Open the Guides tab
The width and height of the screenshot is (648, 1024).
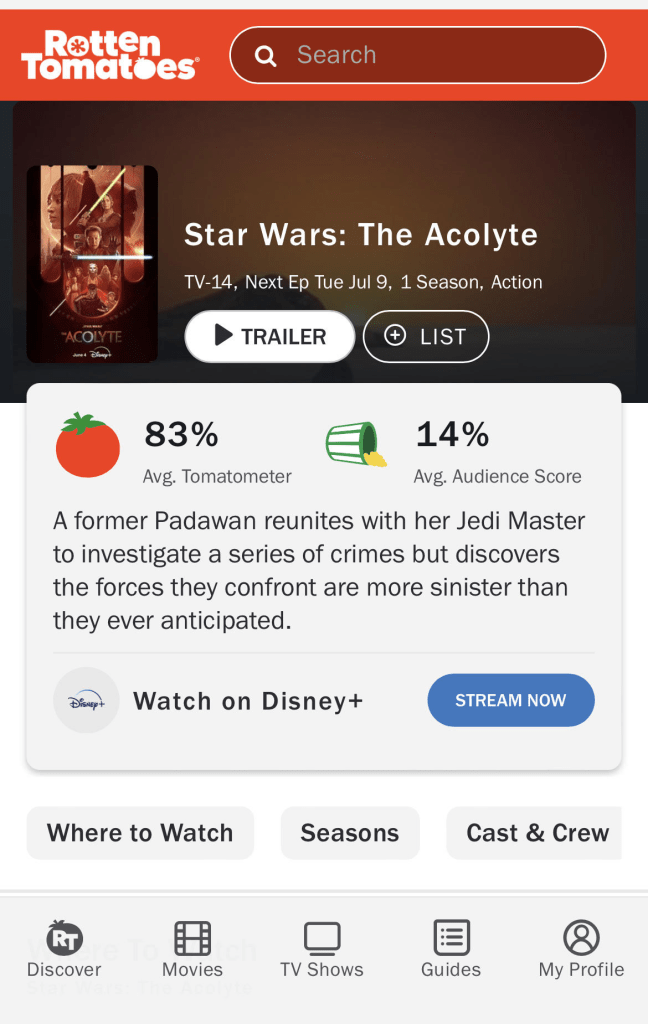pos(451,950)
